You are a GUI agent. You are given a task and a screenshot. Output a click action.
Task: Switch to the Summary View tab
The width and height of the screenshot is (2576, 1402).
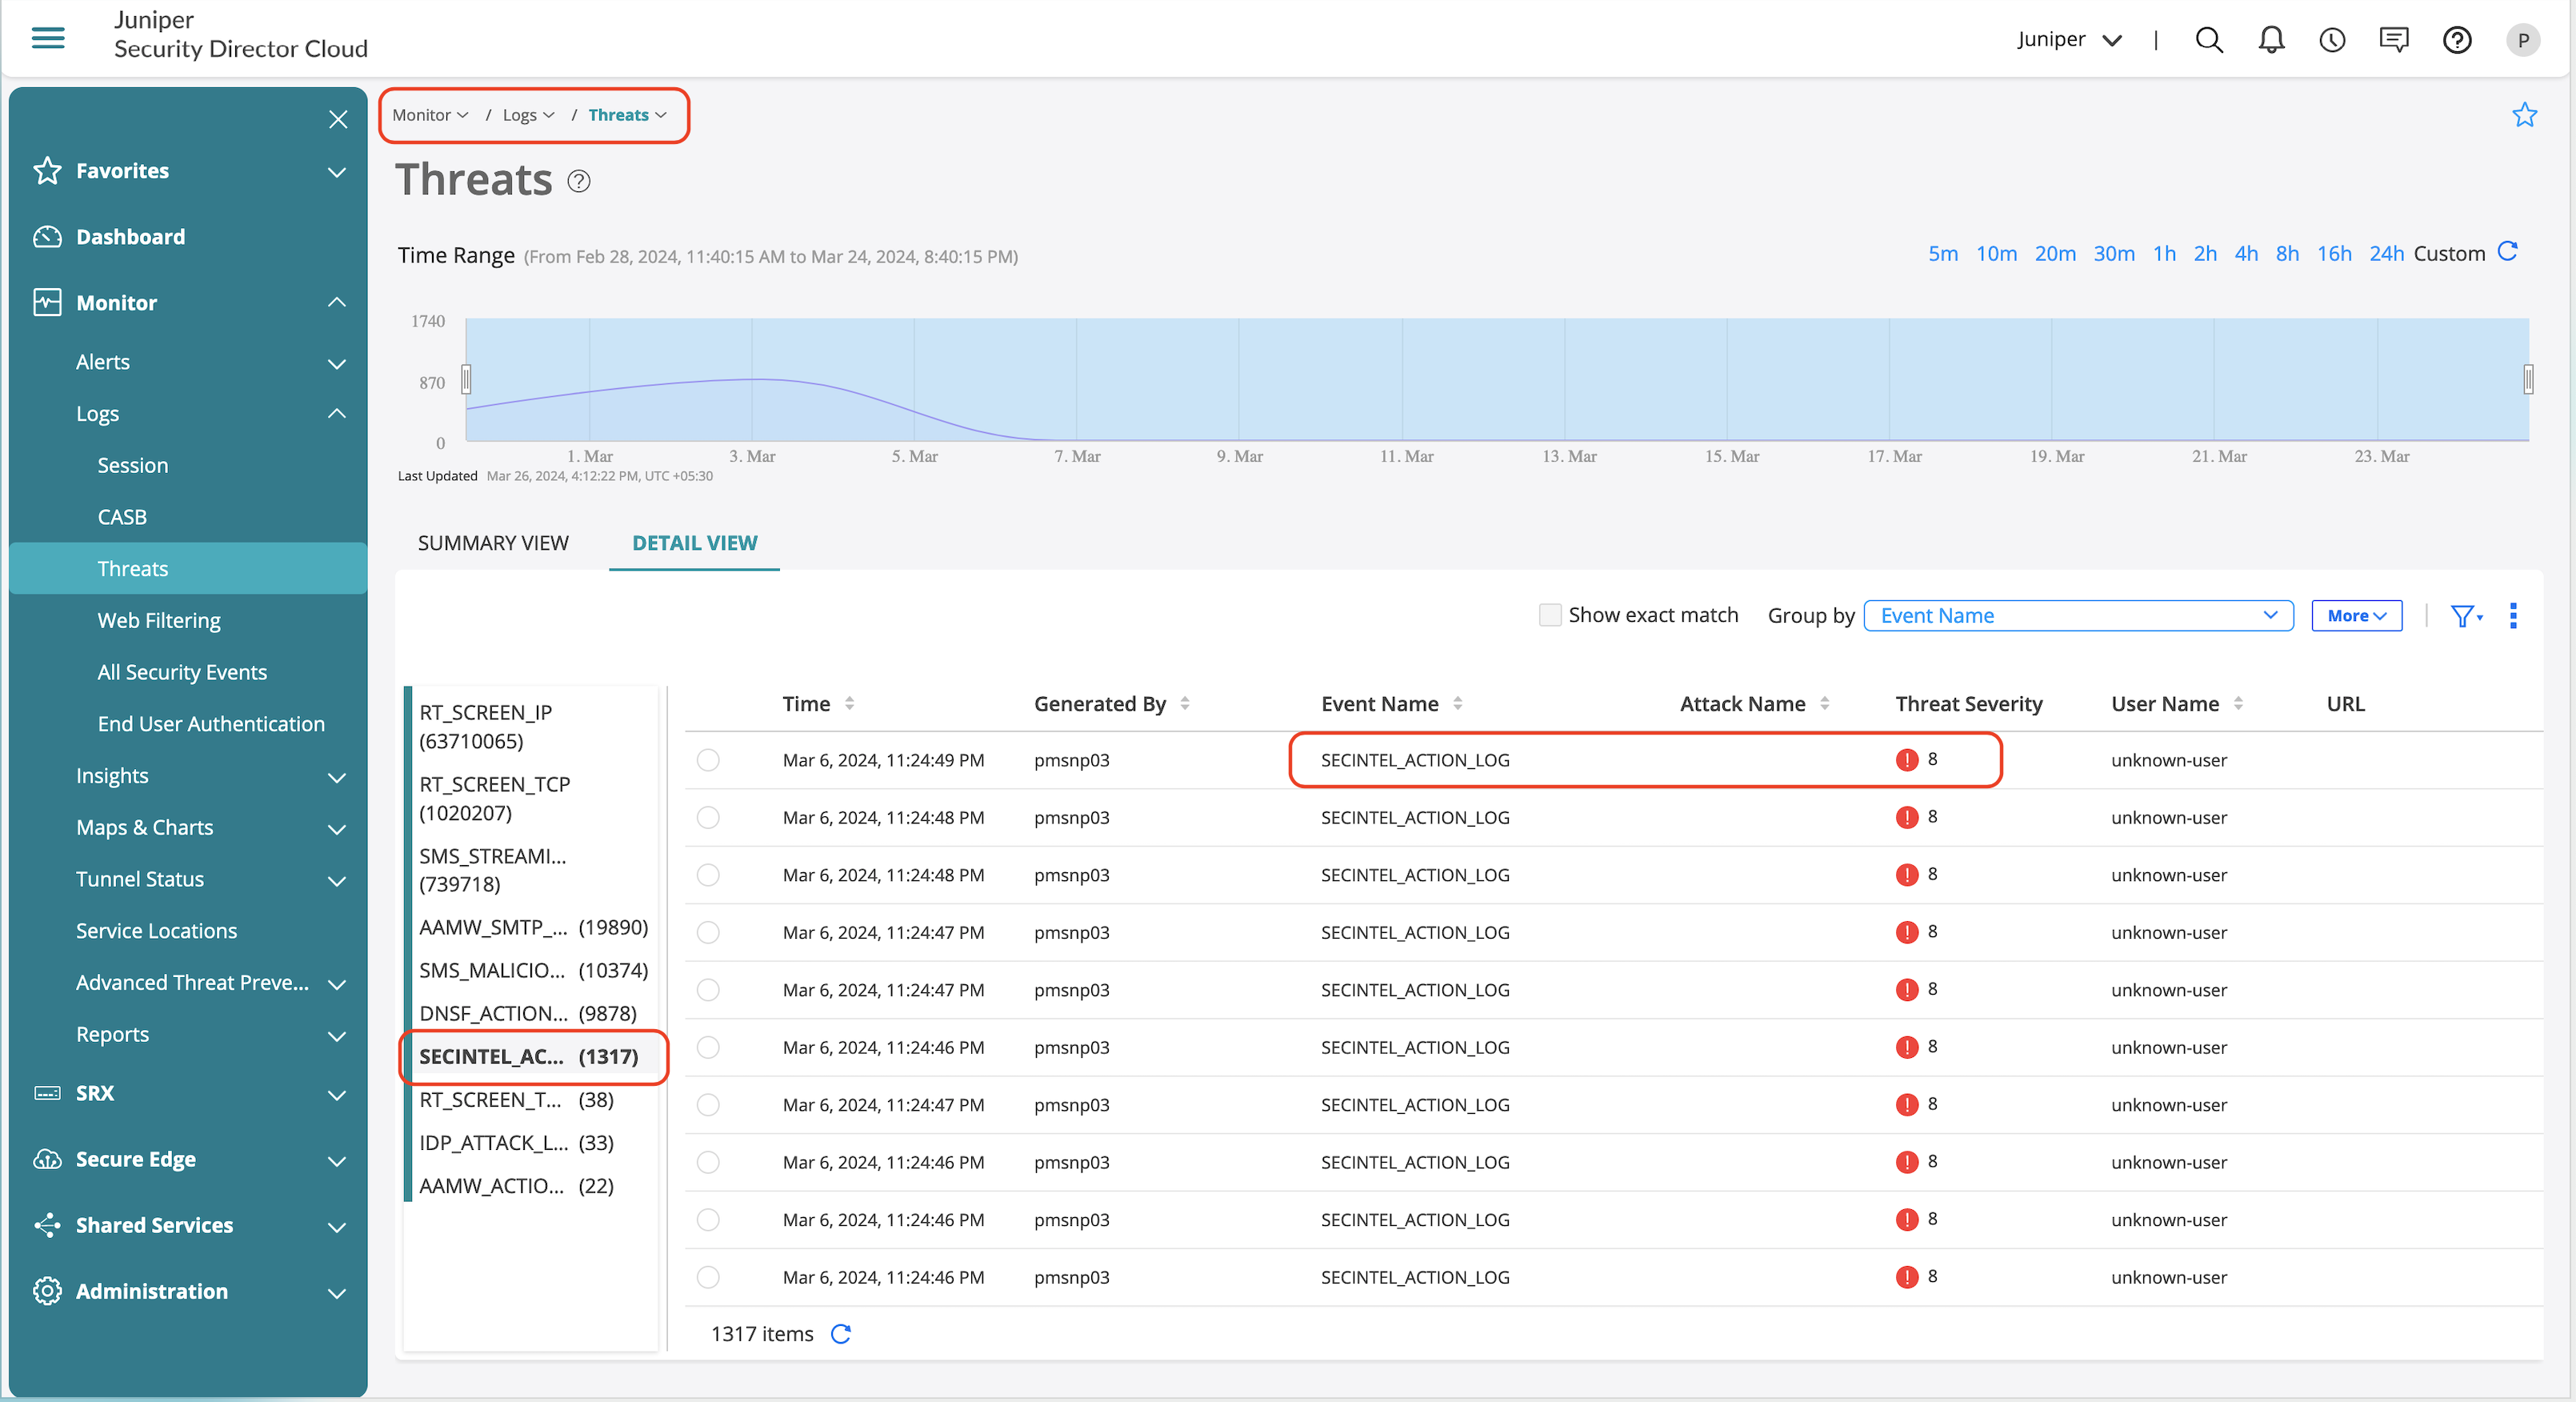[493, 543]
